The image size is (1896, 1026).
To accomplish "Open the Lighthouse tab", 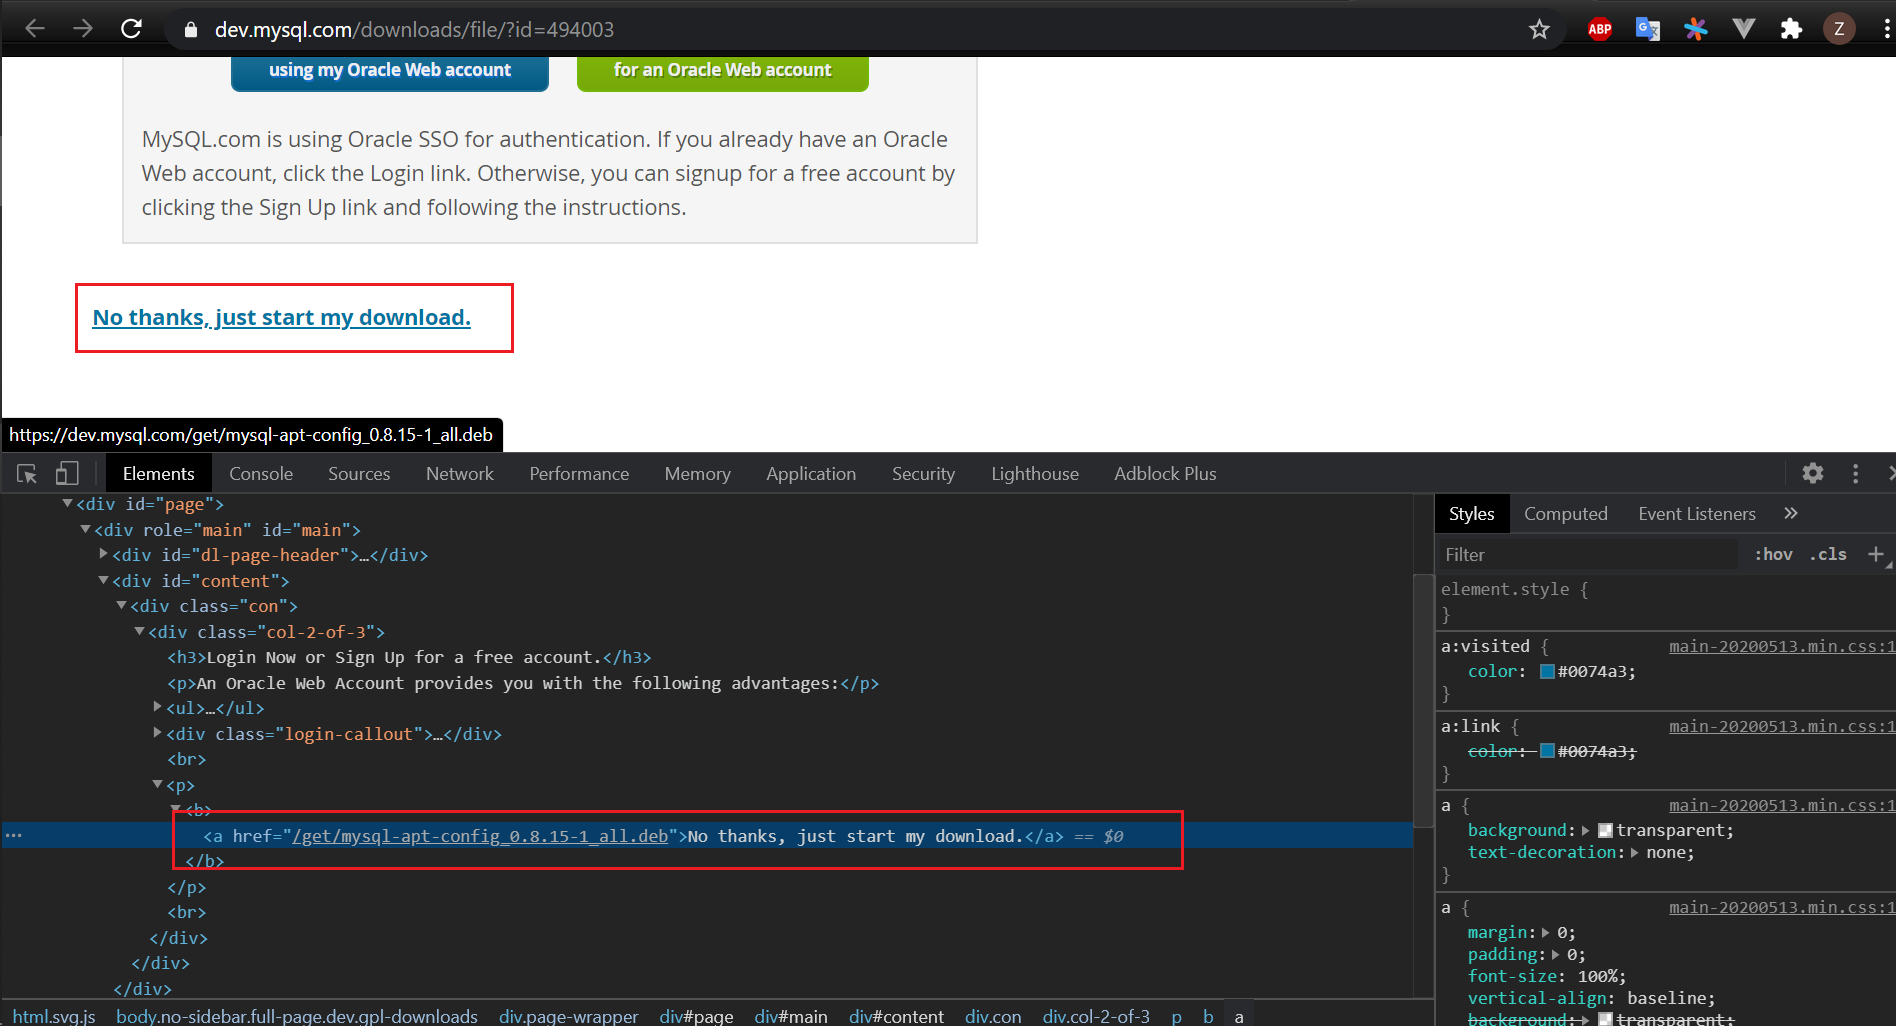I will [1035, 473].
